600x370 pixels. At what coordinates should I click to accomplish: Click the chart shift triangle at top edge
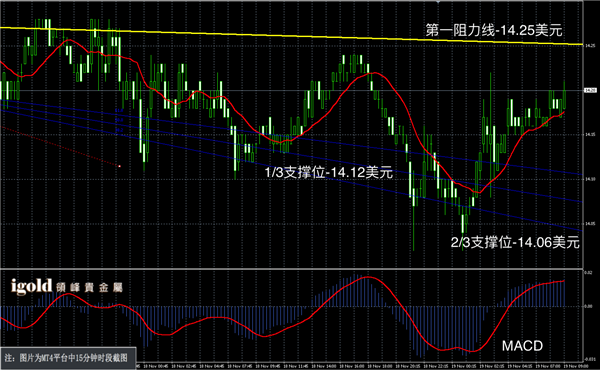click(438, 2)
